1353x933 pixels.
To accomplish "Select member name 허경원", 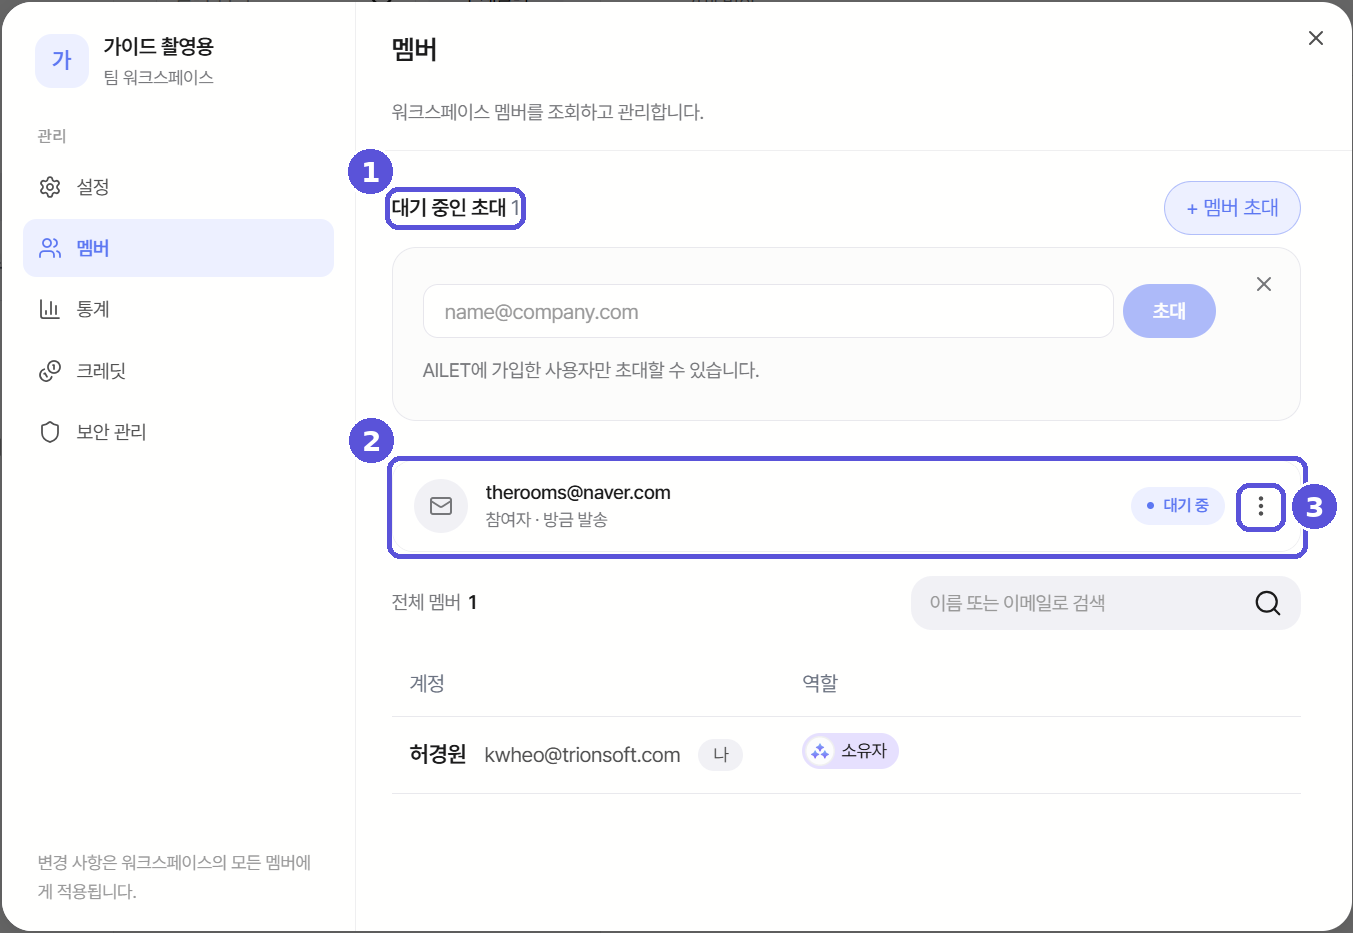I will point(438,754).
